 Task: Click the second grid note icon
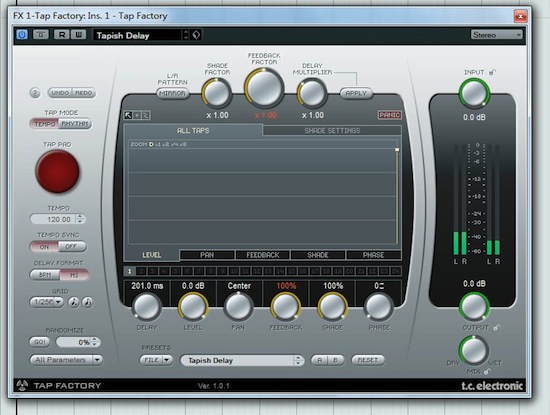point(88,302)
